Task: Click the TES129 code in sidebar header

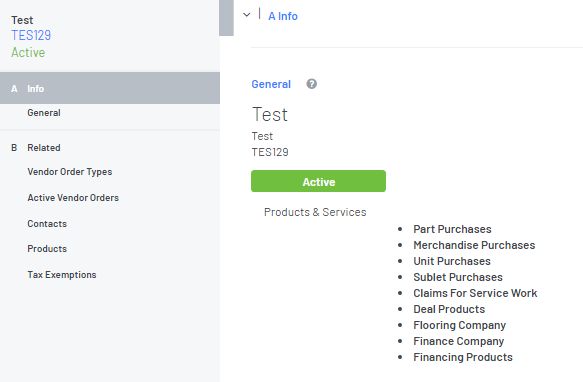Action: tap(31, 35)
